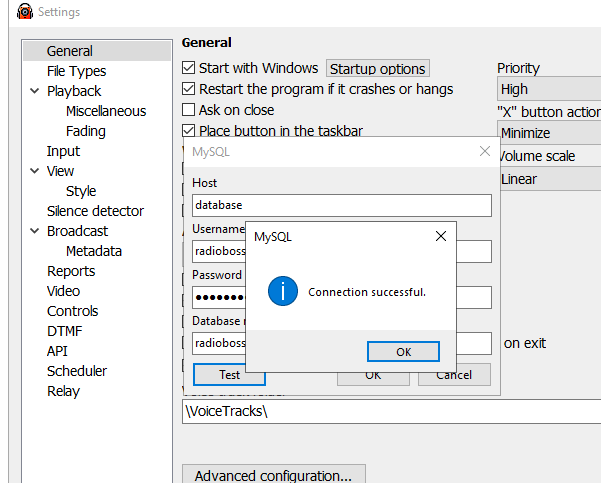Go to the Scheduler settings section
Image resolution: width=601 pixels, height=483 pixels.
76,371
